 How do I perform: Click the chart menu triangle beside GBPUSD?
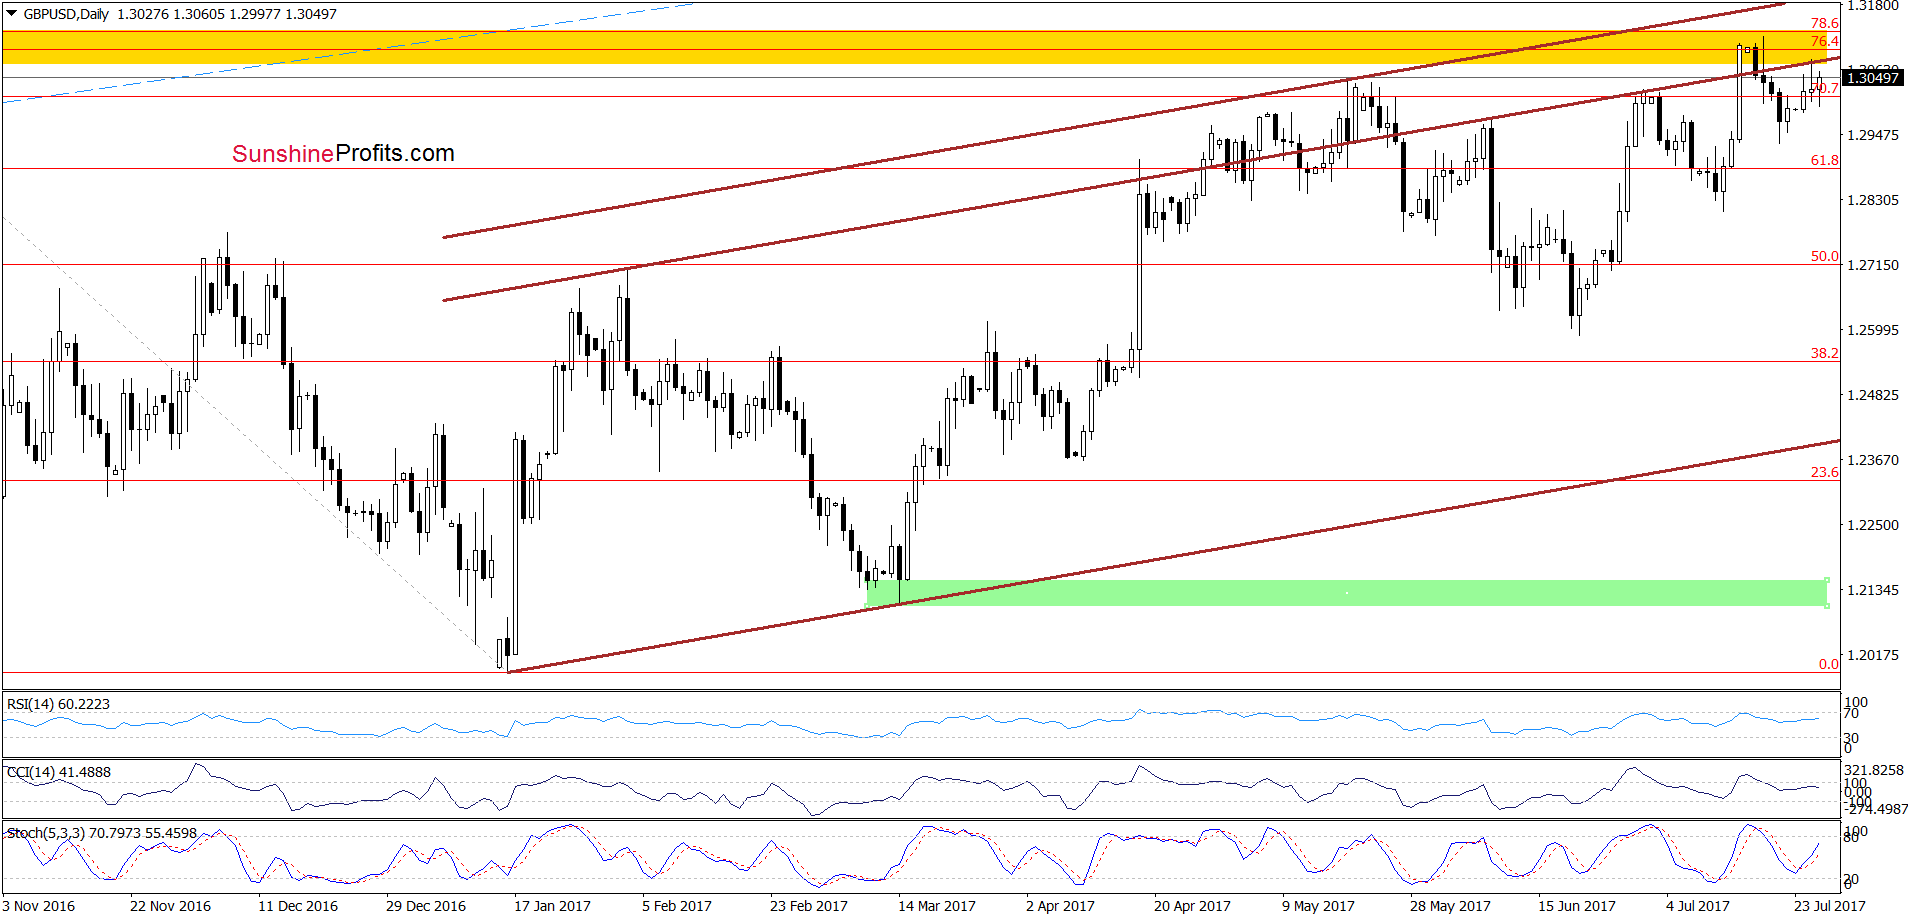(11, 14)
